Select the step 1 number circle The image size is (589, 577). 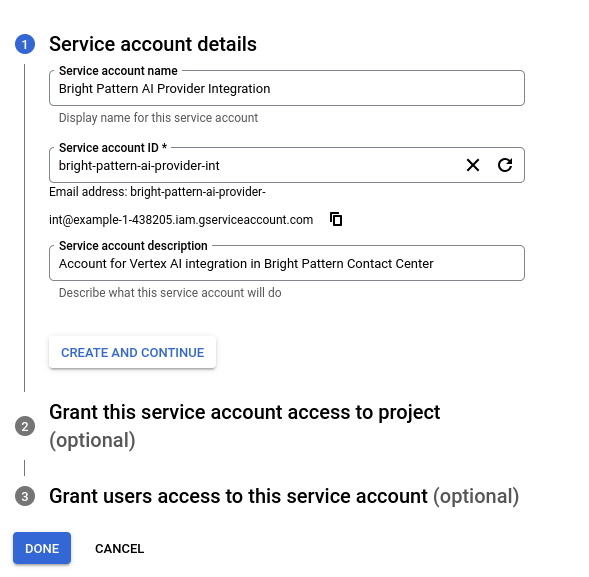[x=25, y=44]
